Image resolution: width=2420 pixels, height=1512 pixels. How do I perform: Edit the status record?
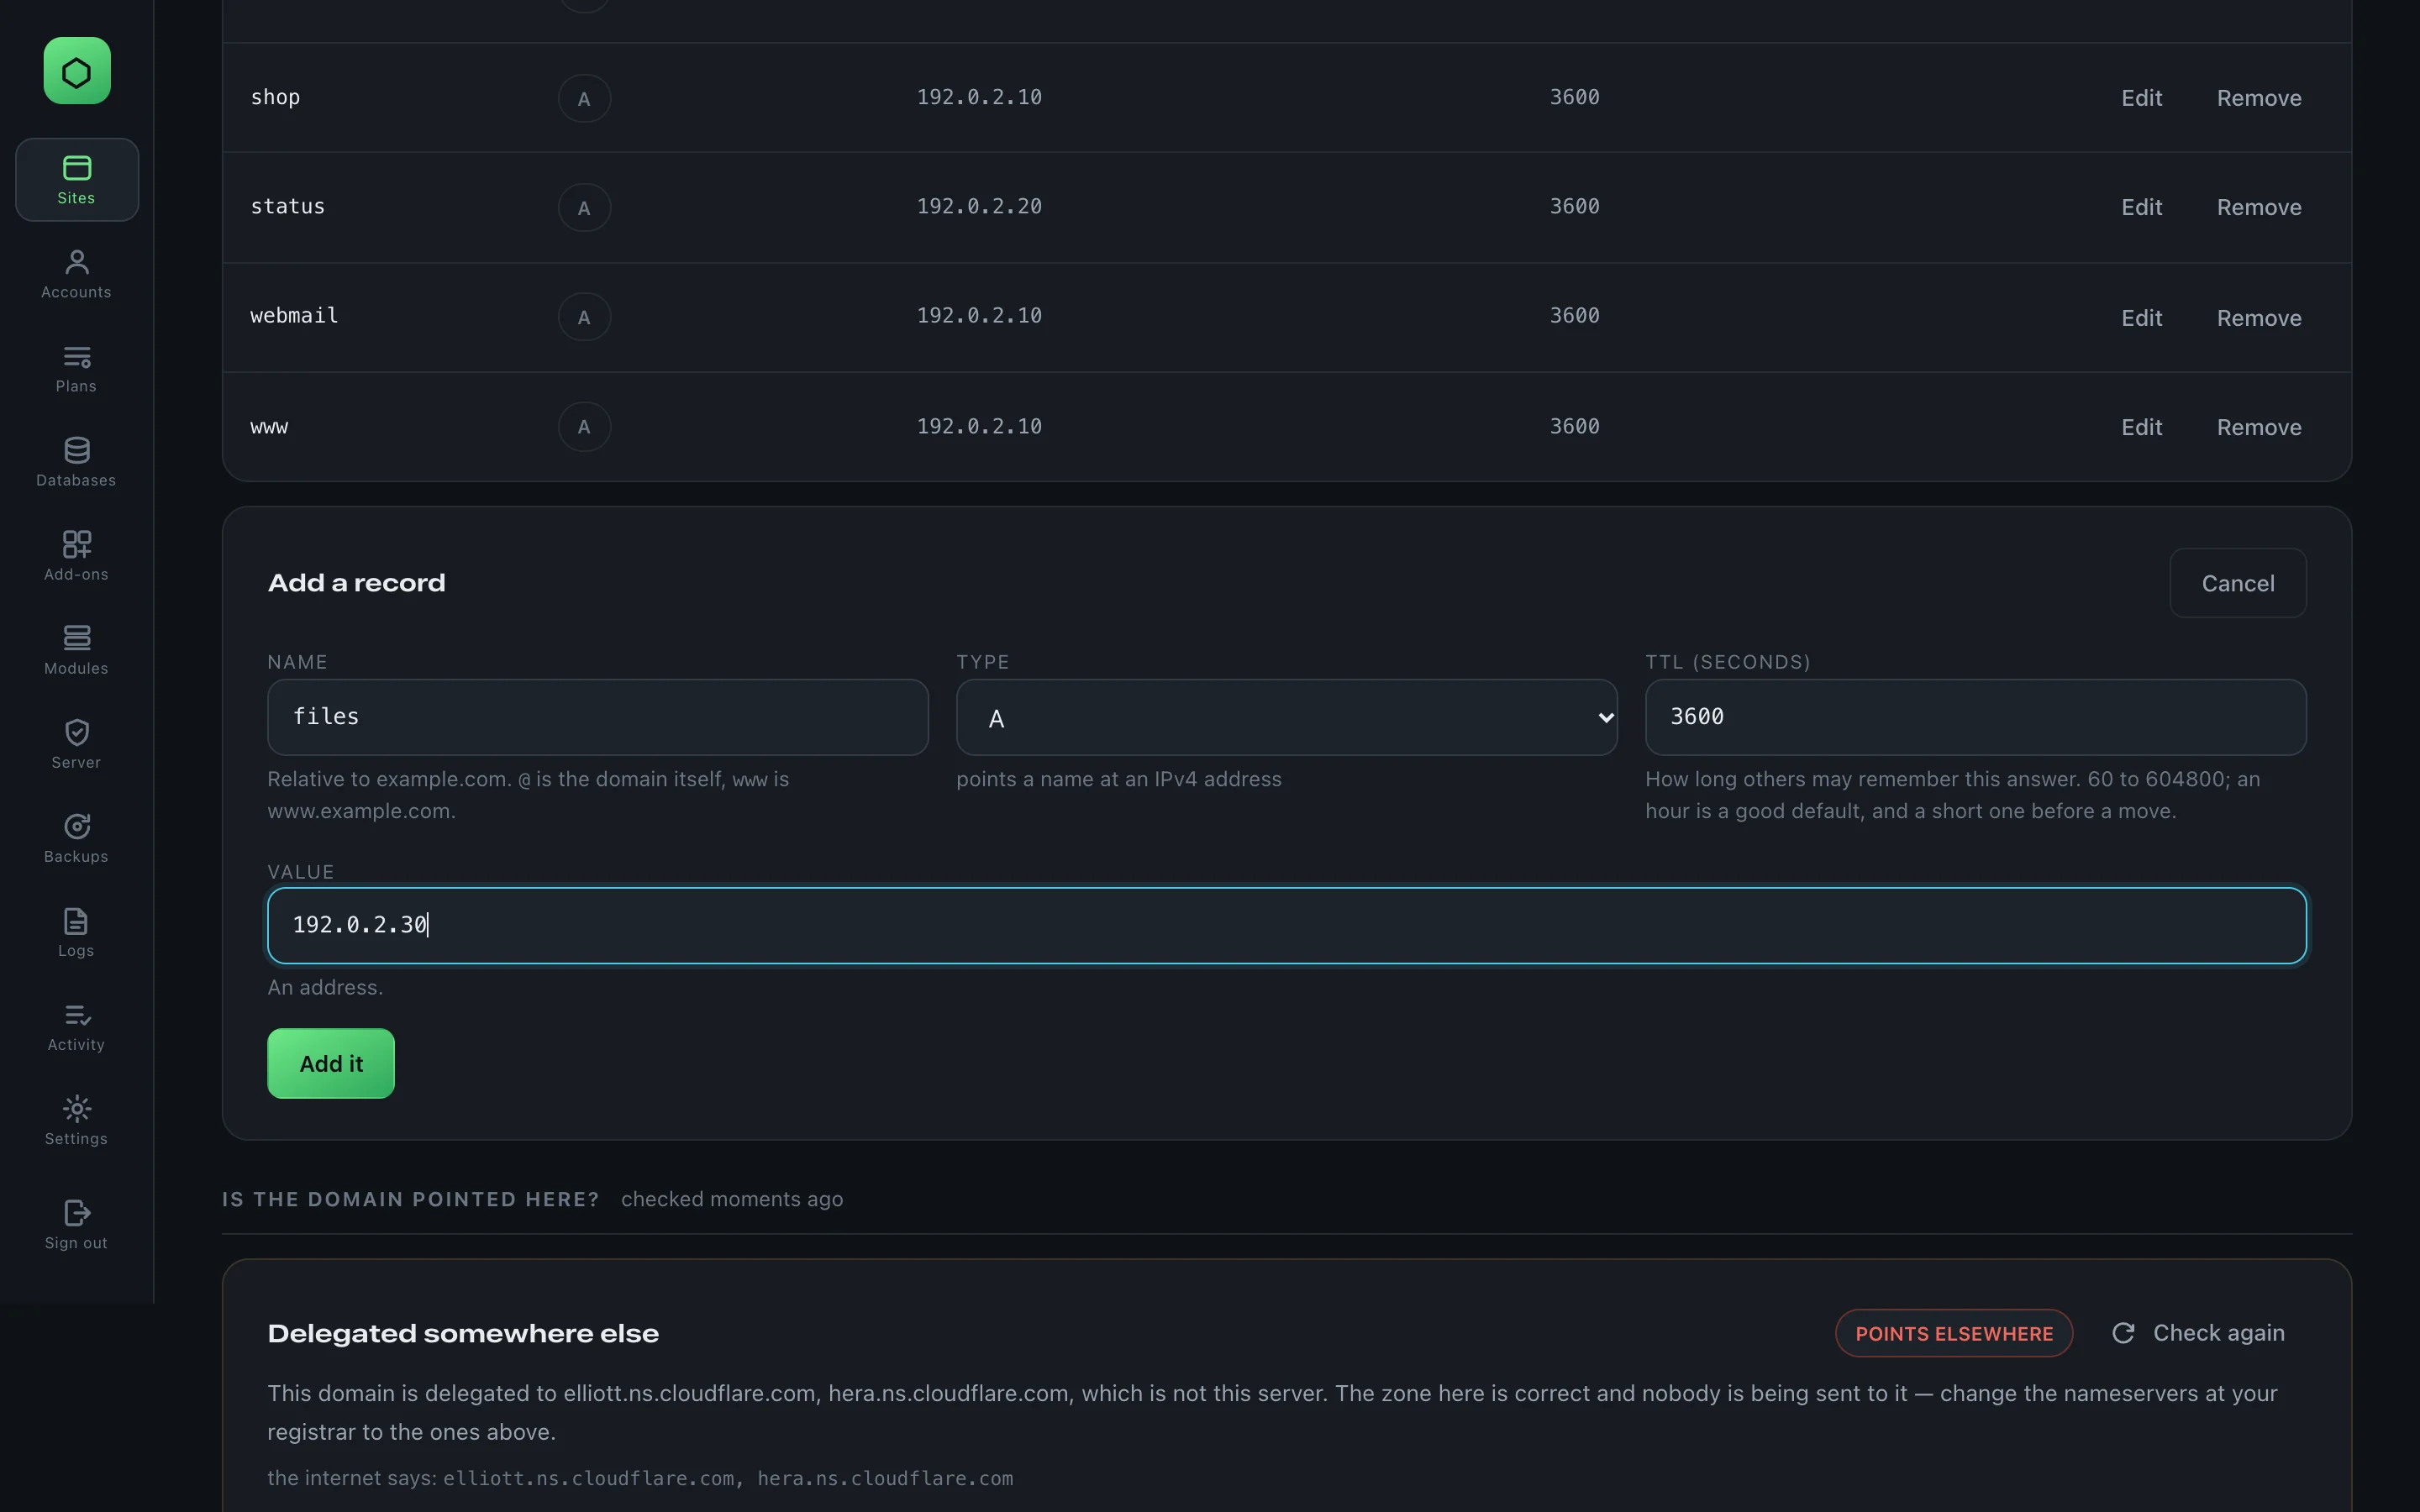point(2141,207)
